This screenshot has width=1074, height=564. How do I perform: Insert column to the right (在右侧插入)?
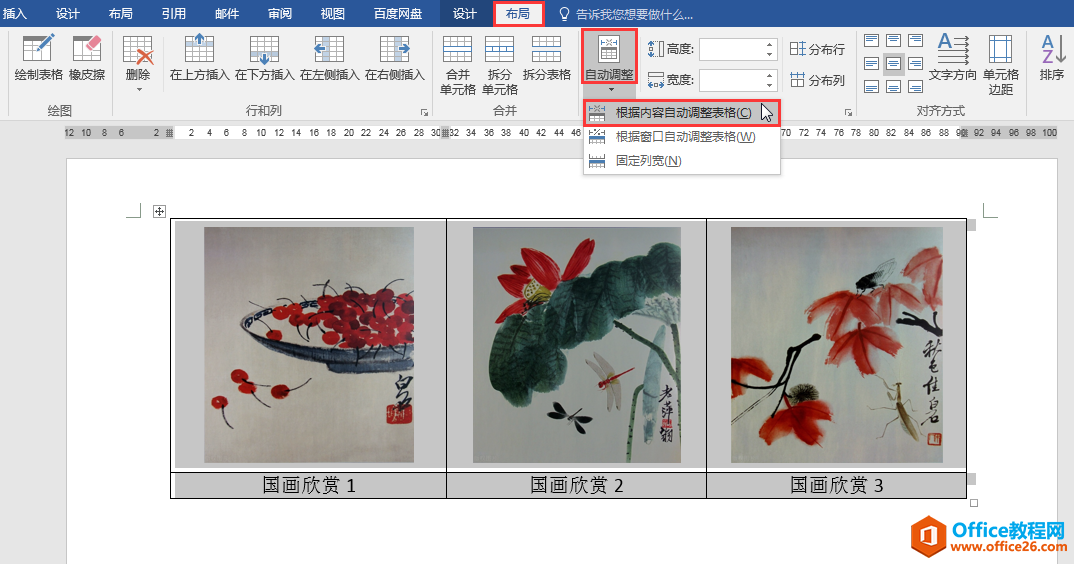click(395, 58)
